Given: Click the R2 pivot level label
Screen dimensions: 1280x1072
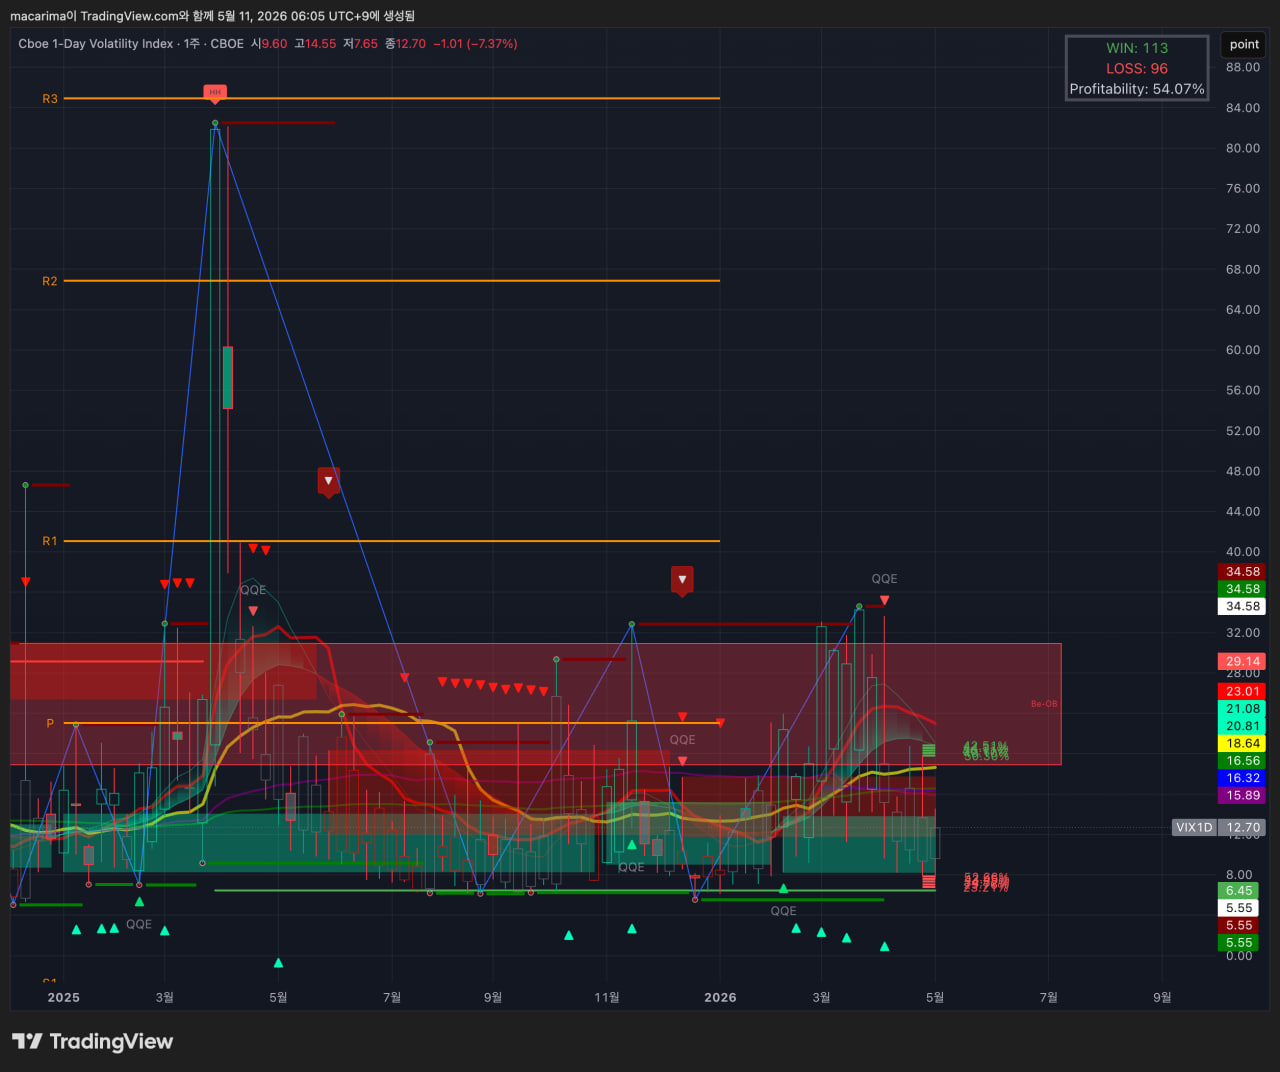Looking at the screenshot, I should [x=50, y=281].
